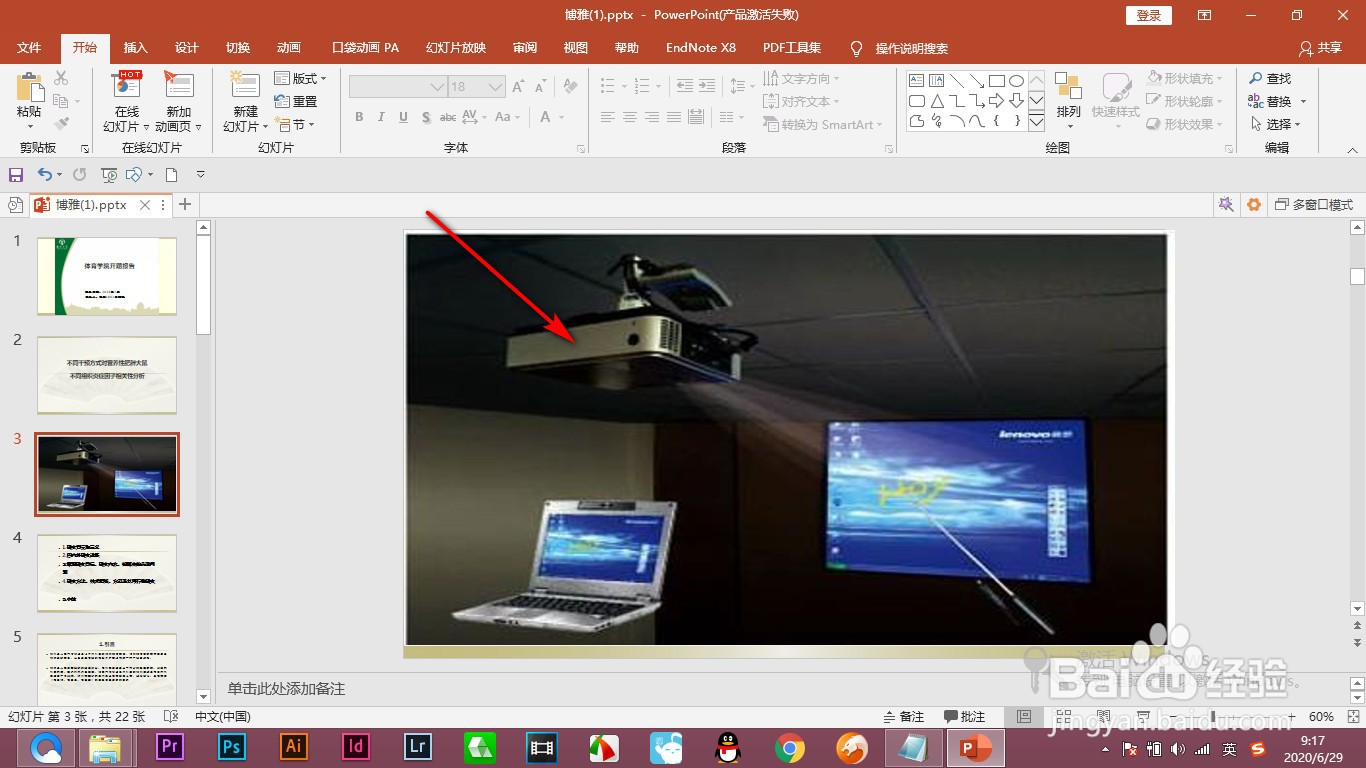Viewport: 1366px width, 768px height.
Task: Add a new document tab with plus button
Action: 185,204
